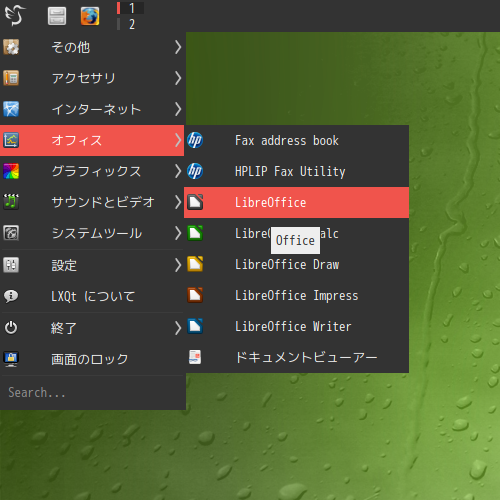Expand the システムツール submenu arrow
This screenshot has width=500, height=500.
point(178,233)
